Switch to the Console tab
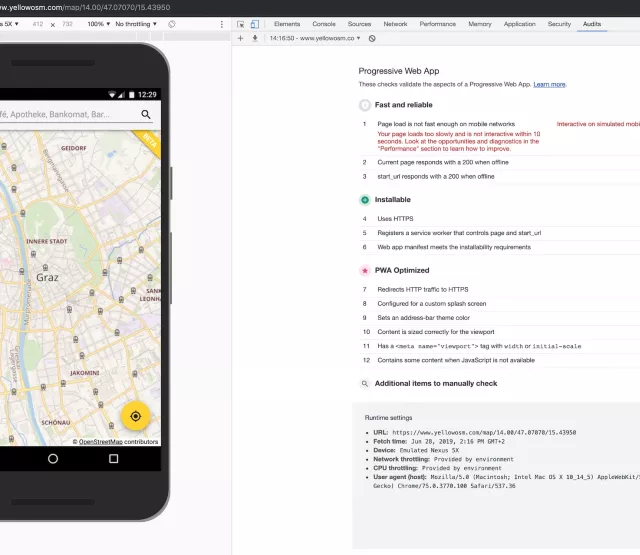 coord(324,23)
